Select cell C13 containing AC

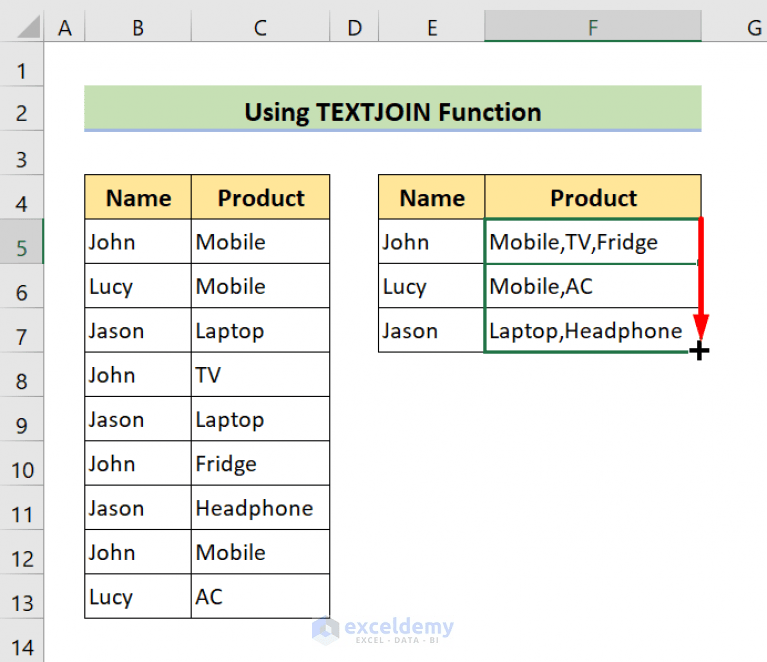(260, 596)
